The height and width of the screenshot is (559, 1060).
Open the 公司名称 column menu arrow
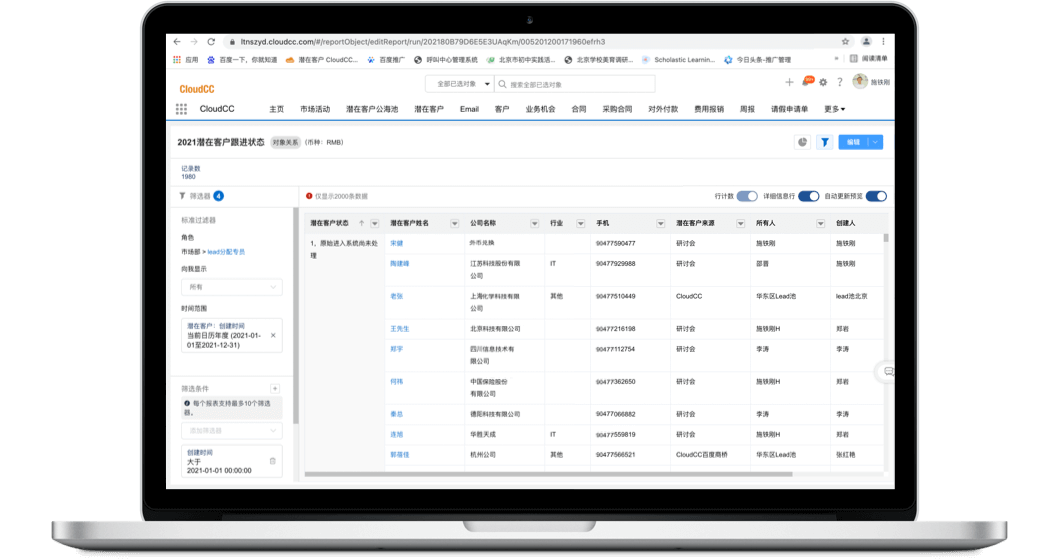click(x=535, y=224)
